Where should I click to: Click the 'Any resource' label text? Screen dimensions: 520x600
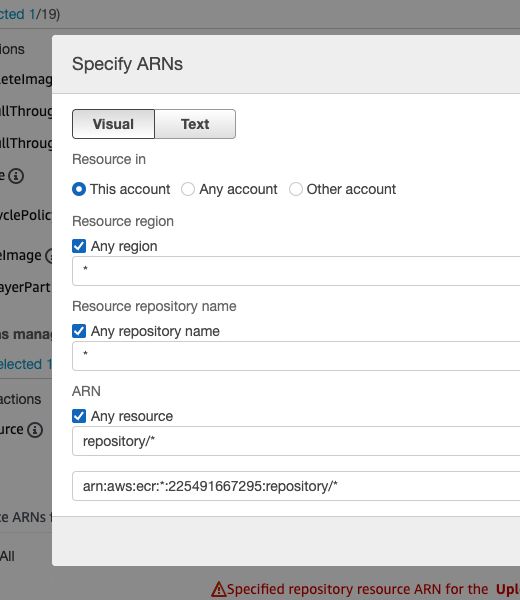coord(132,416)
